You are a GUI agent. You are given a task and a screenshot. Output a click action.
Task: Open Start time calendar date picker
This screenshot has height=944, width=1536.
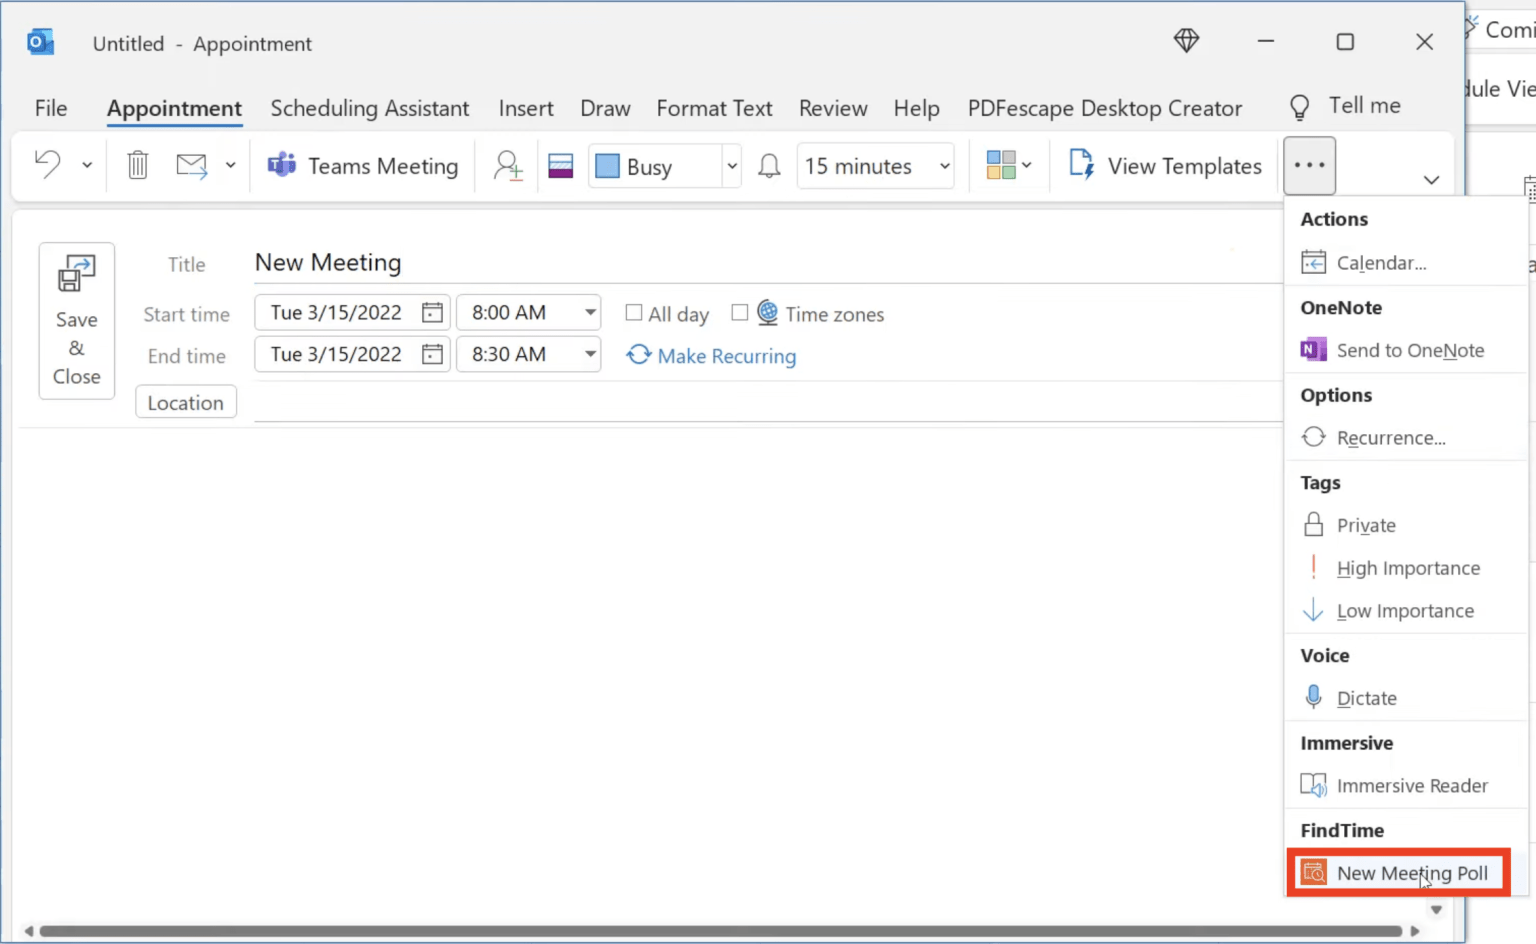click(432, 313)
